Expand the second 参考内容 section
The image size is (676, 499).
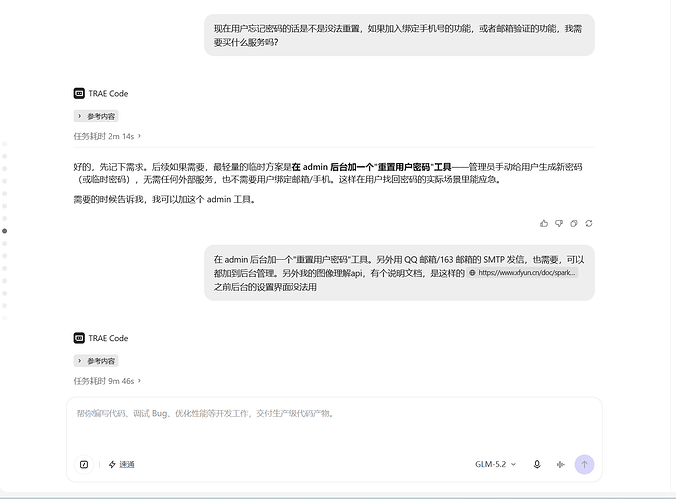coord(96,361)
